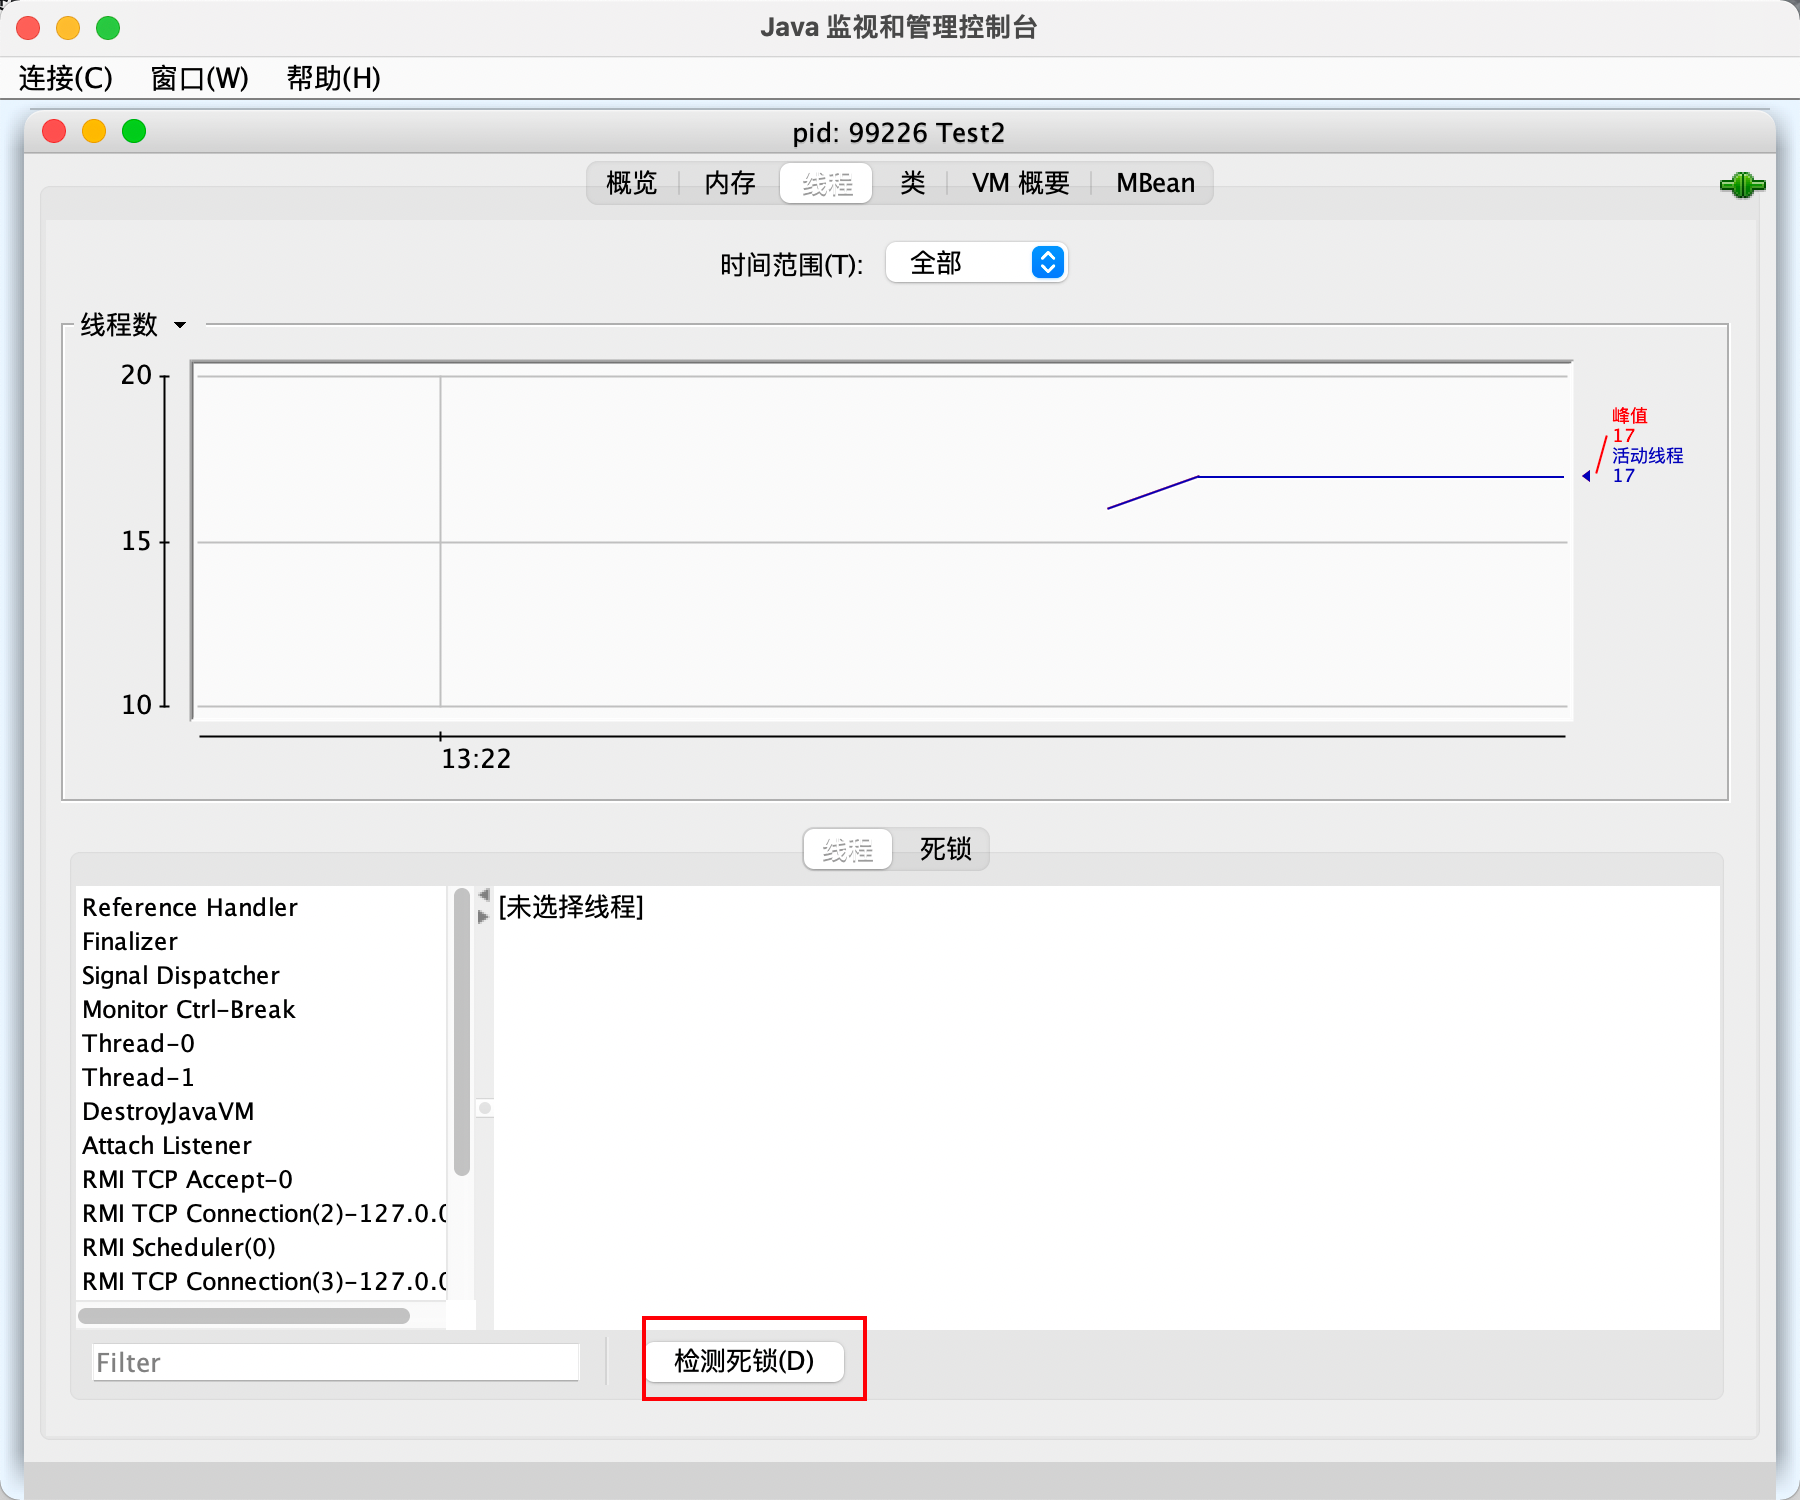1800x1500 pixels.
Task: Select the 线程 top tab
Action: tap(827, 183)
